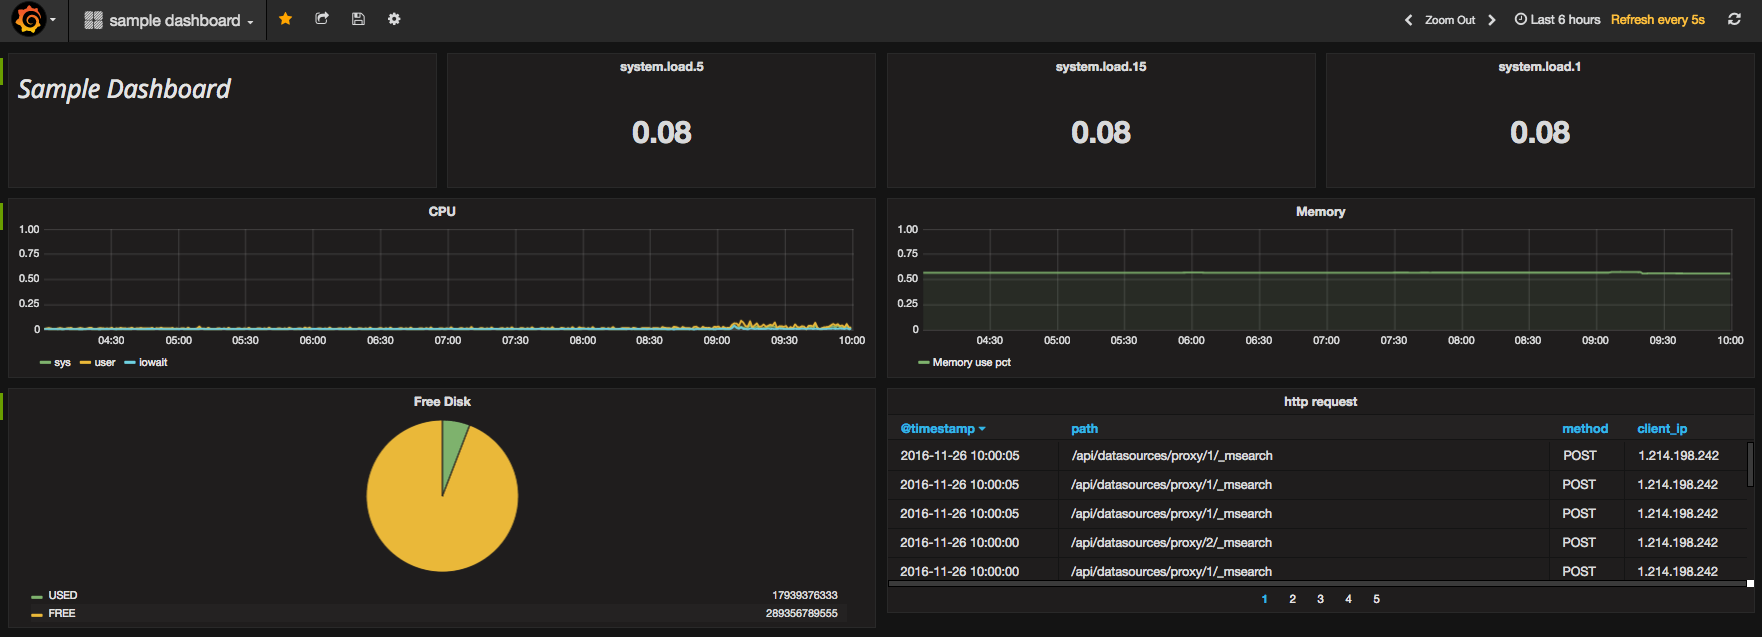Open the system.load.5 panel title menu
The width and height of the screenshot is (1762, 637).
(x=661, y=67)
